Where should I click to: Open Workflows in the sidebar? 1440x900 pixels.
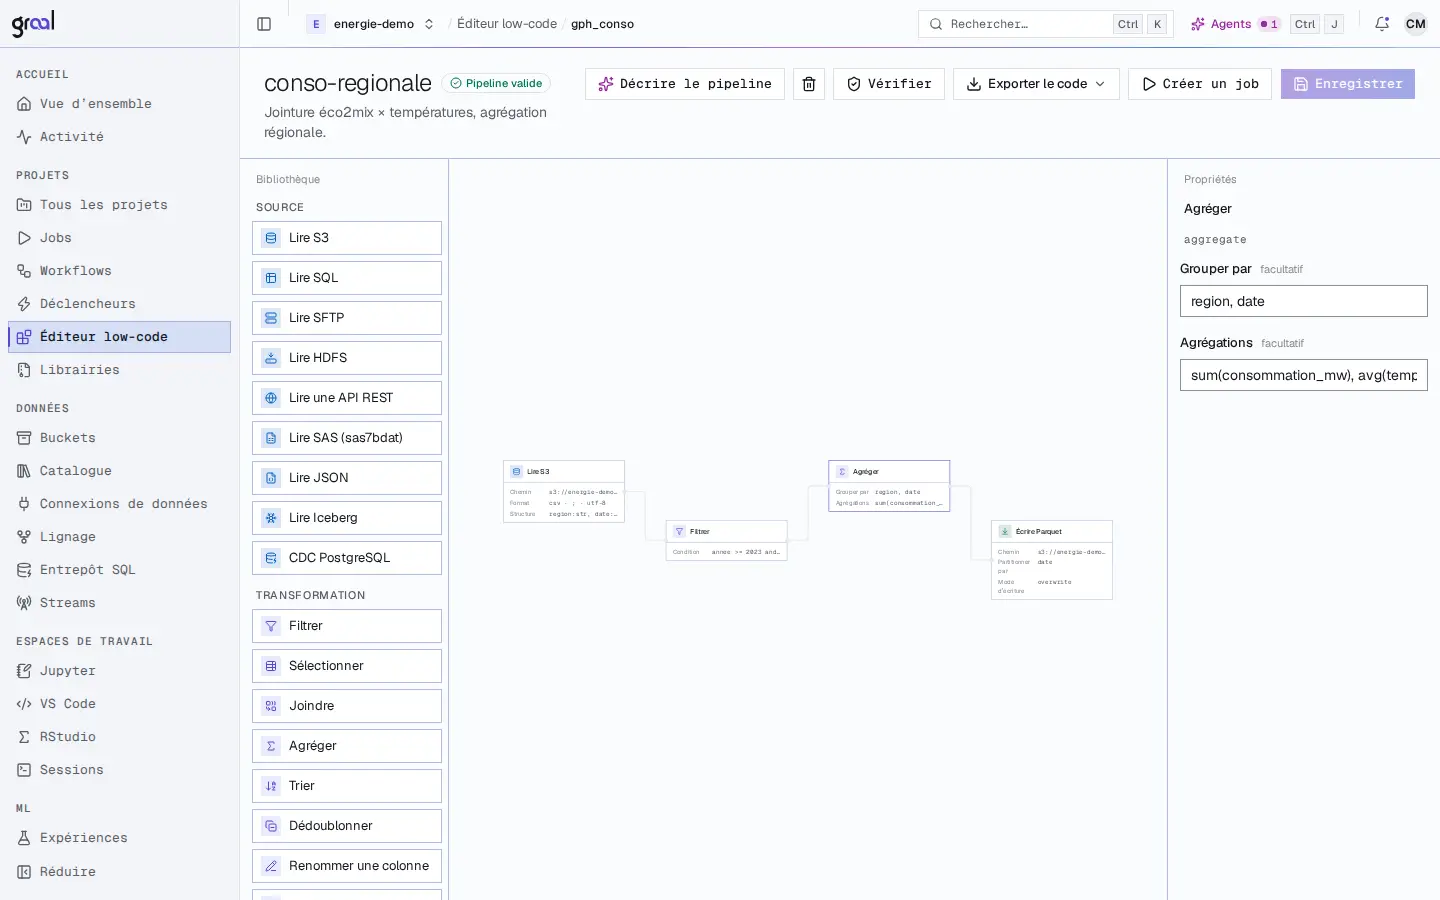coord(119,271)
